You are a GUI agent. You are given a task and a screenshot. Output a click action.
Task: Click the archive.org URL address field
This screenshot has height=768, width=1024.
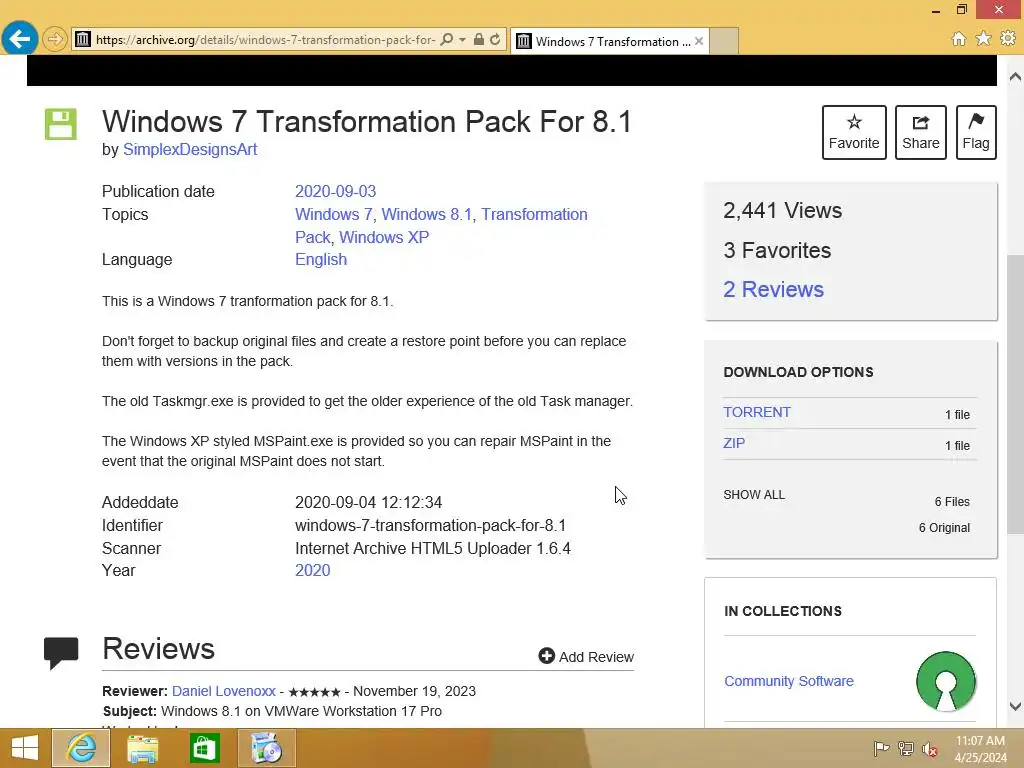coord(265,40)
